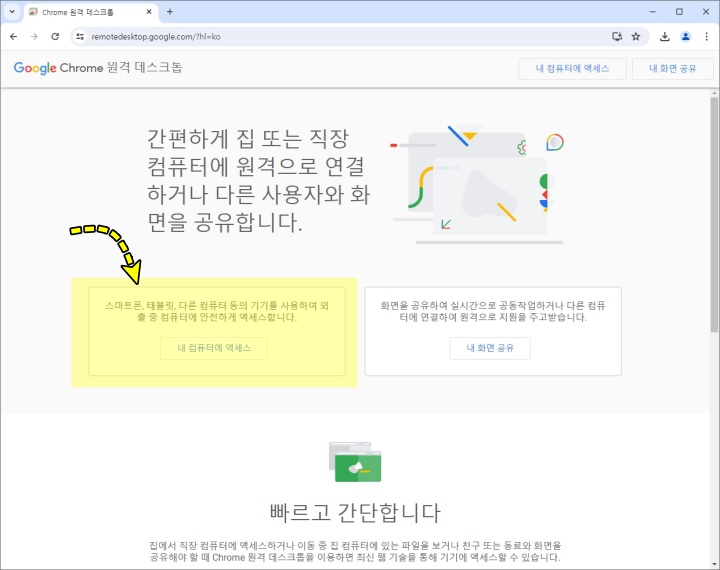Click the hero headline 간편하게 집 또는 직장
The image size is (720, 570).
coord(258,181)
